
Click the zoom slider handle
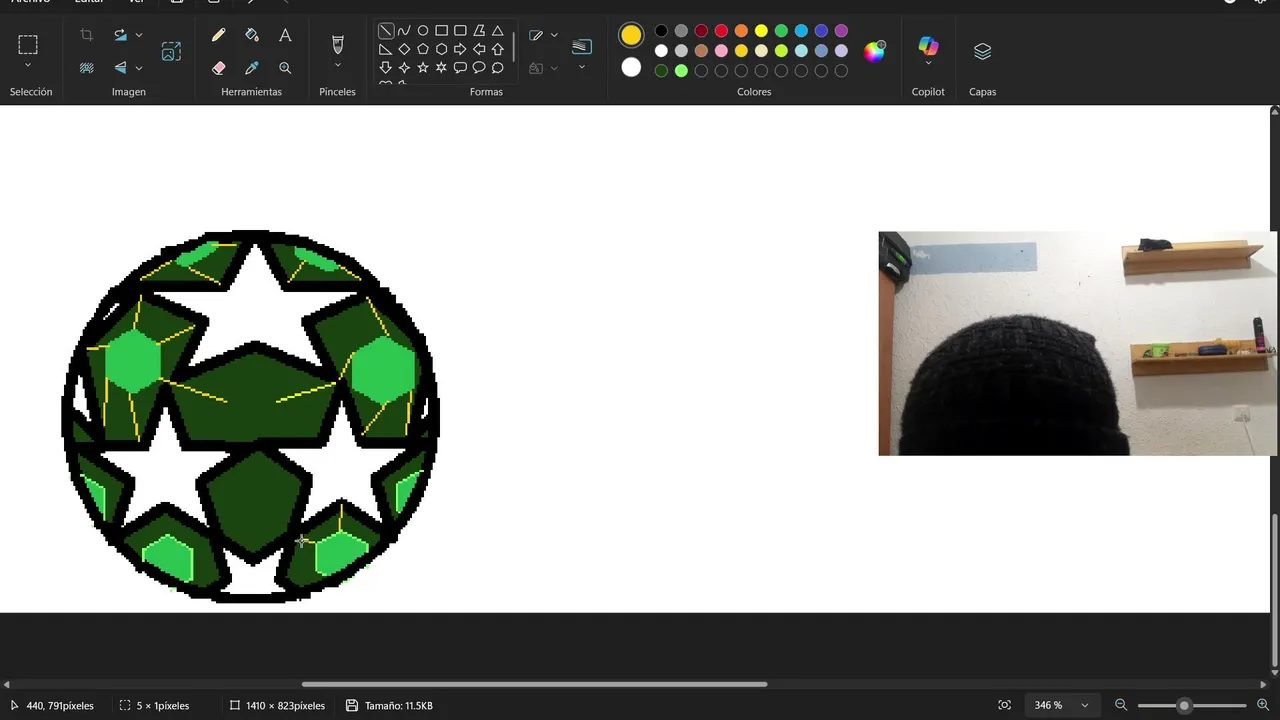pyautogui.click(x=1184, y=705)
